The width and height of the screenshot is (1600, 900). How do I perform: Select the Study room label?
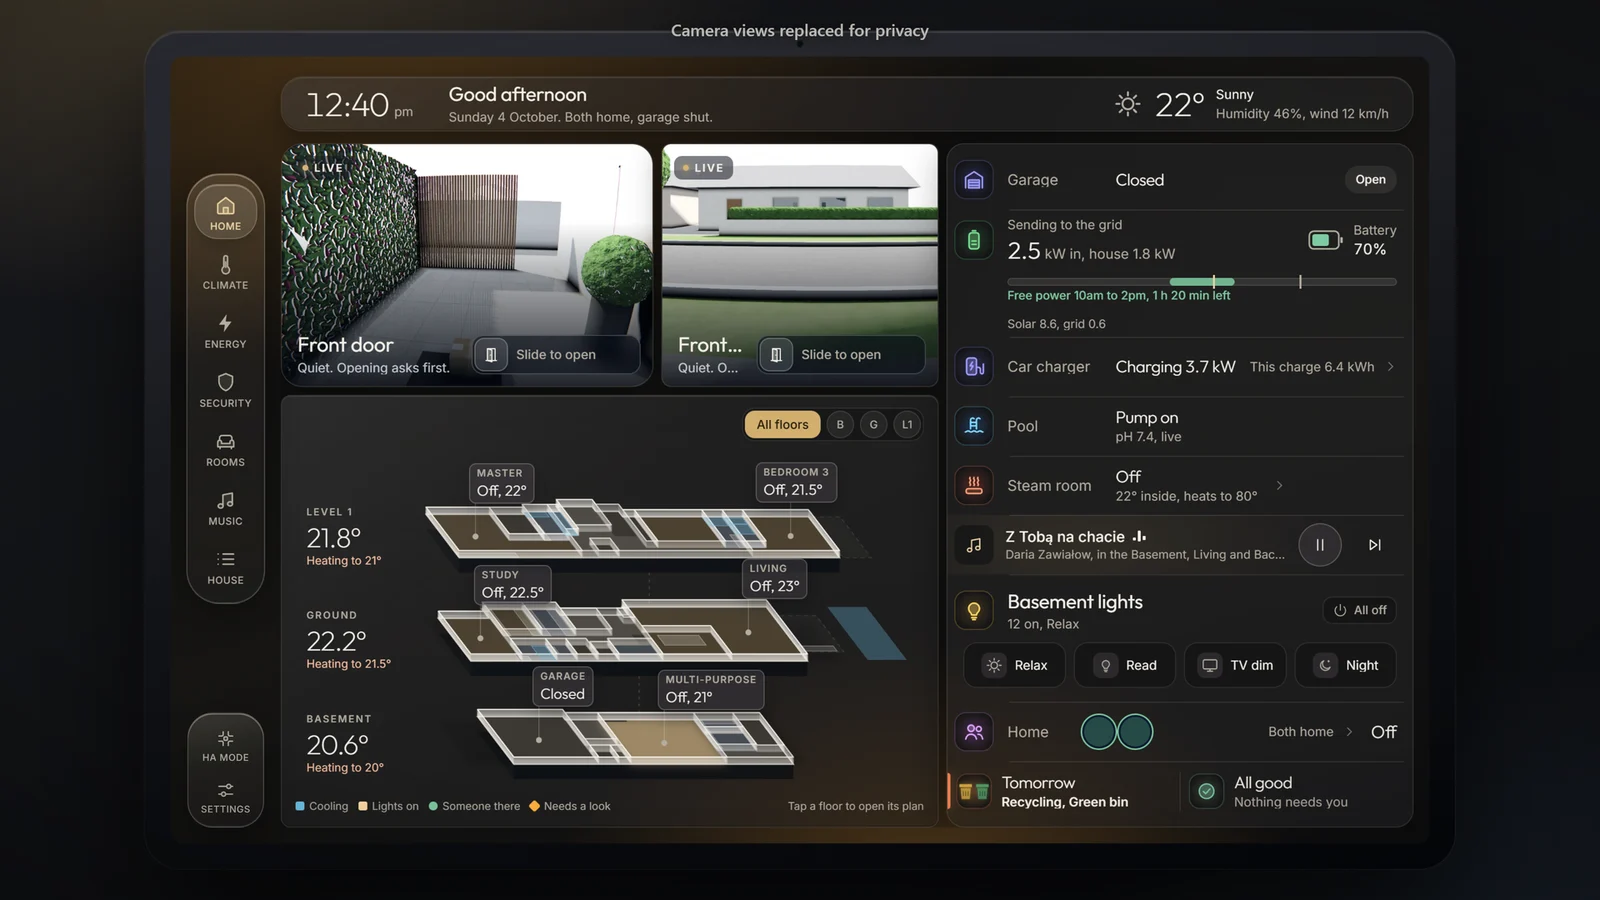[x=513, y=585]
